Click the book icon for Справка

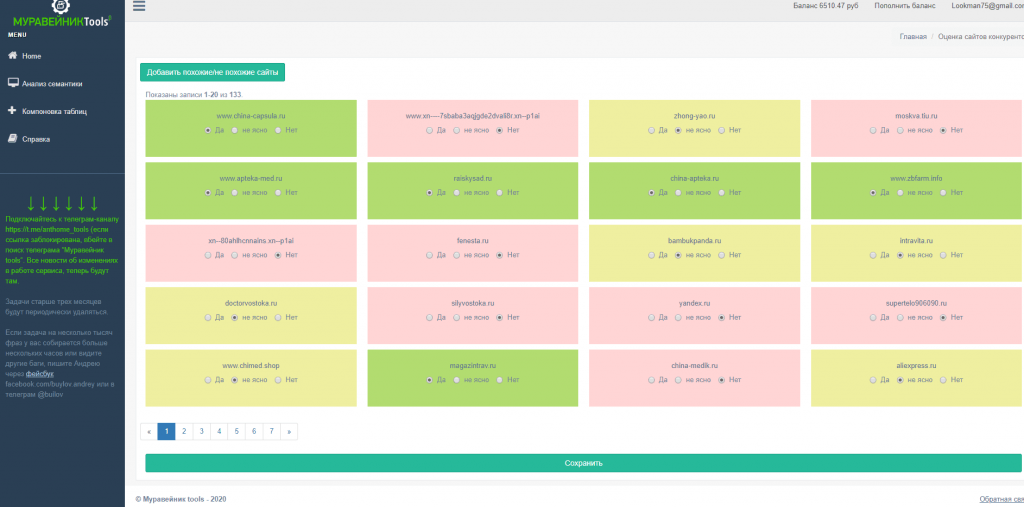pyautogui.click(x=12, y=139)
